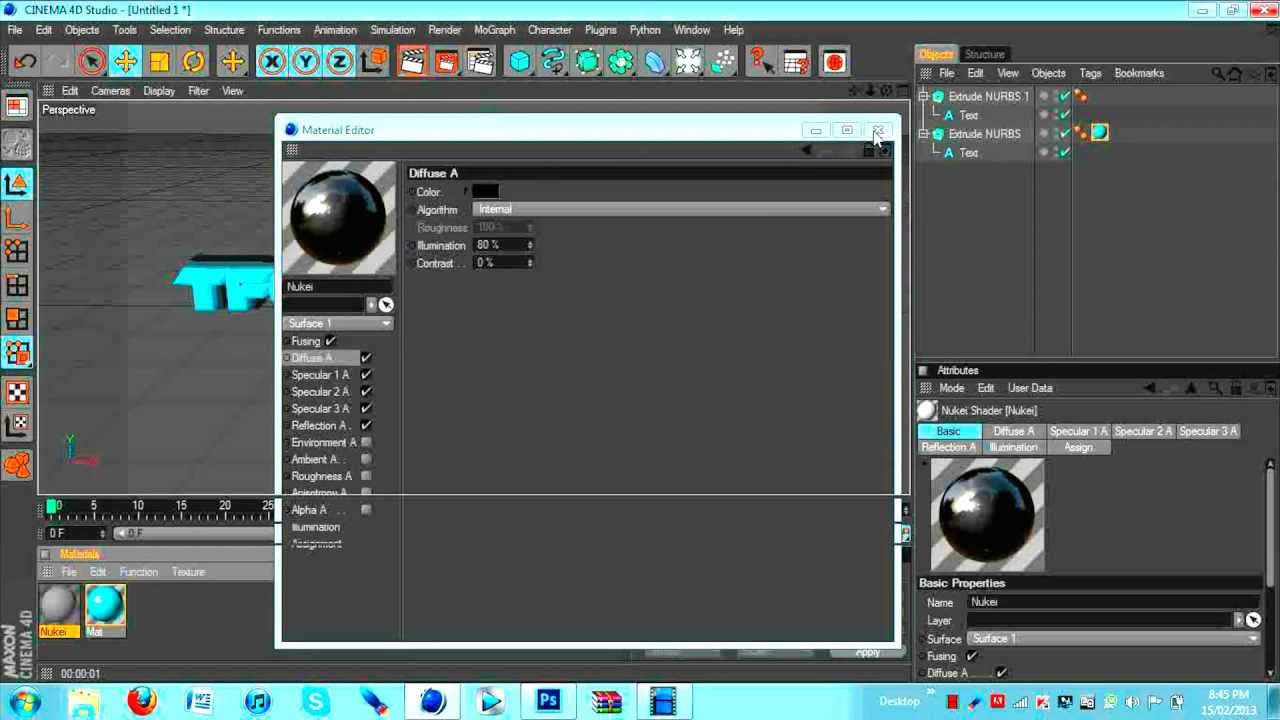The image size is (1280, 720).
Task: Activate the Scale tool
Action: (x=159, y=62)
